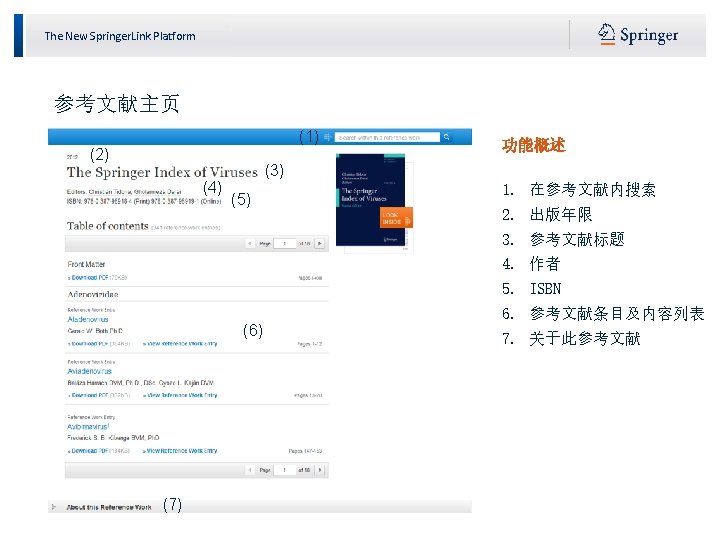Click list item 关于此参考文献
The height and width of the screenshot is (540, 720).
pos(585,338)
